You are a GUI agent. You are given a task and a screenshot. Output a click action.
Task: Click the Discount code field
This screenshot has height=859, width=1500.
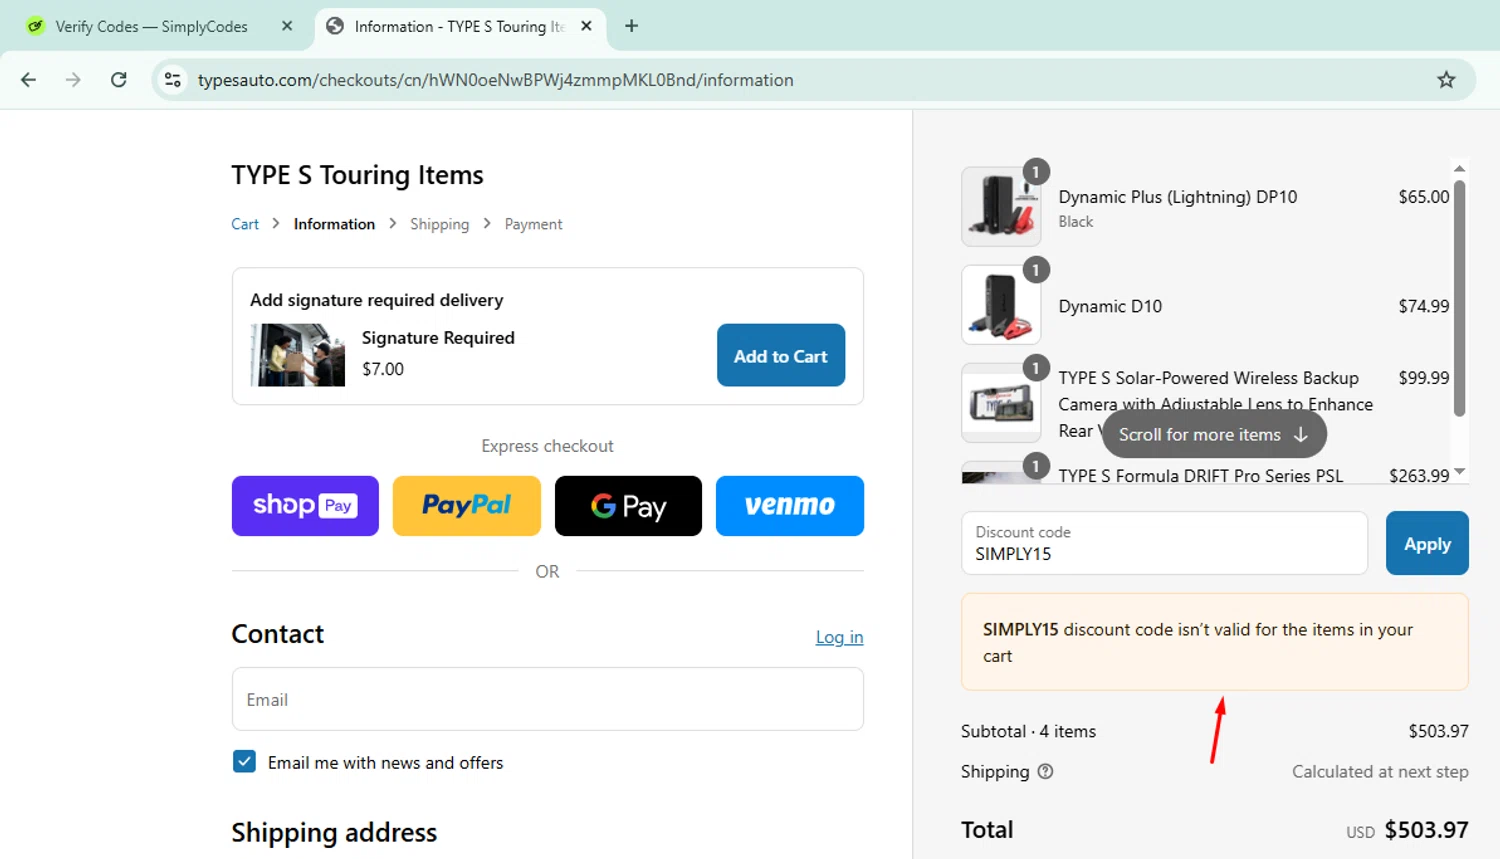pyautogui.click(x=1164, y=543)
